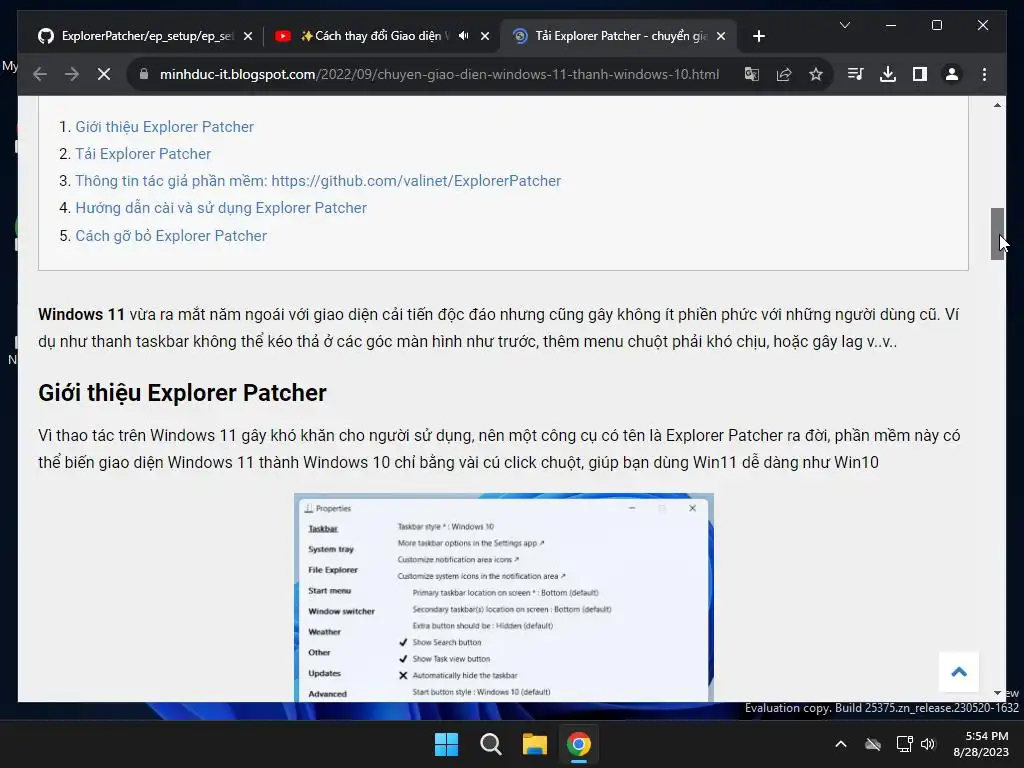Screen dimensions: 1024x768
Task: Open Giới thiệu Explorer Patcher link
Action: (165, 127)
